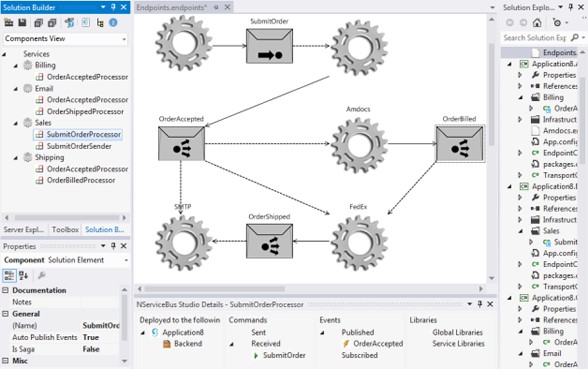Click the globe refresh icon in Solution Builder toolbar

pyautogui.click(x=69, y=23)
